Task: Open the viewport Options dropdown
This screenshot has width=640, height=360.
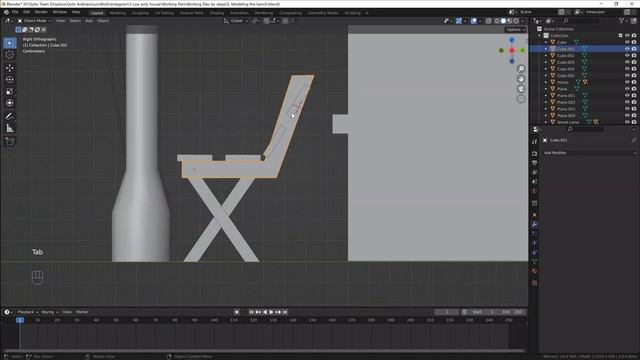Action: coord(516,29)
